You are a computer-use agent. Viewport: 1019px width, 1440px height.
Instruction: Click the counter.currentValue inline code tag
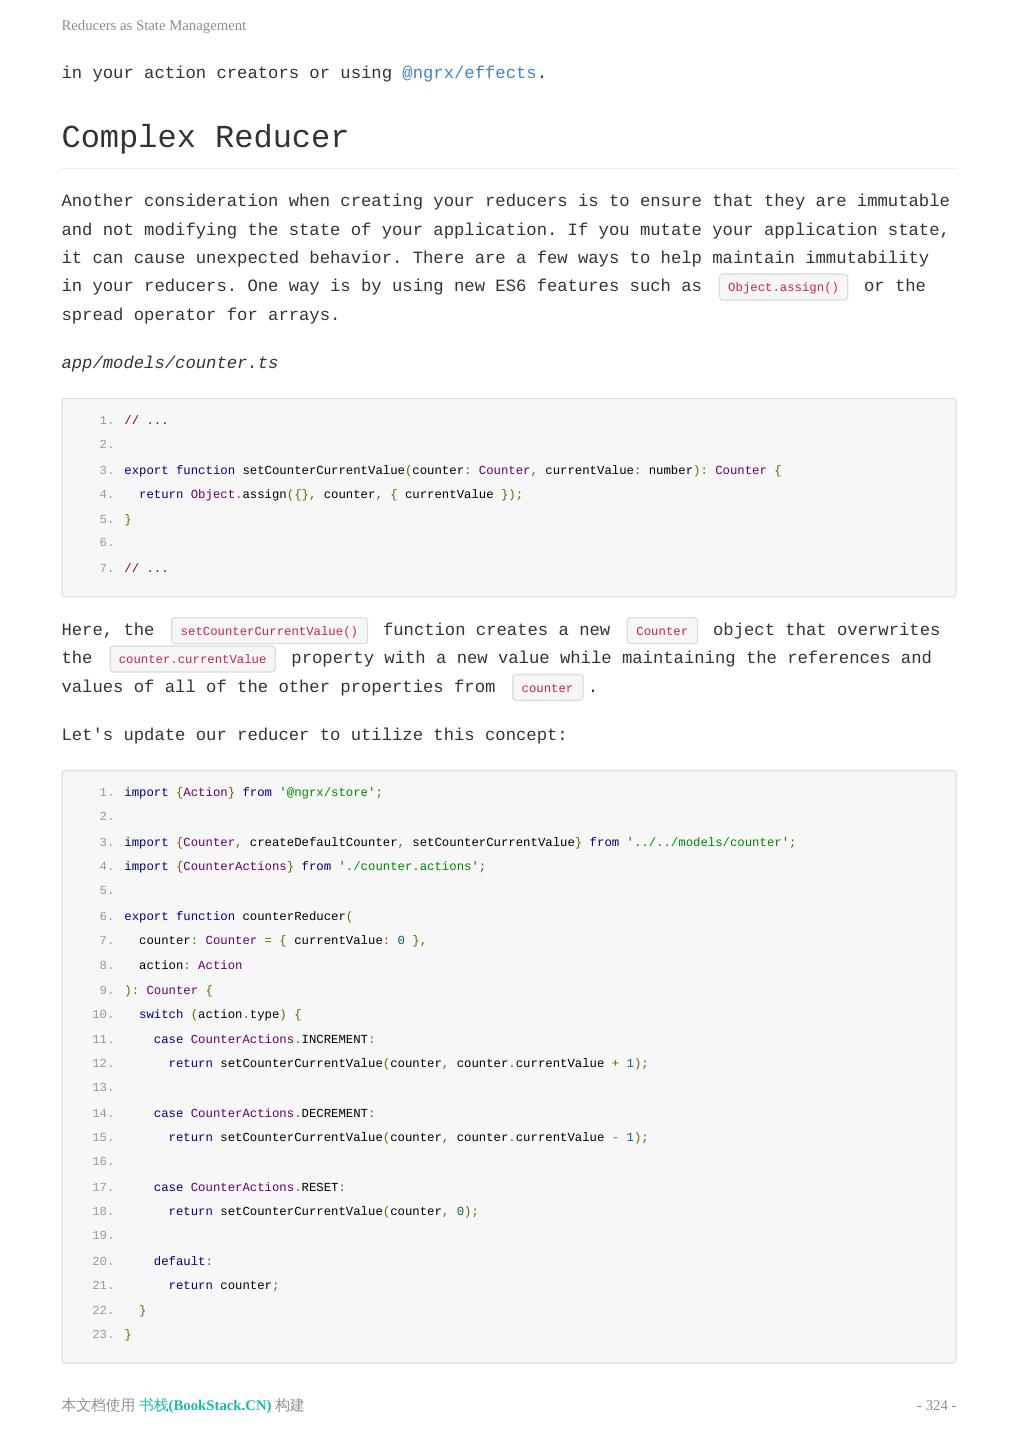pyautogui.click(x=192, y=659)
